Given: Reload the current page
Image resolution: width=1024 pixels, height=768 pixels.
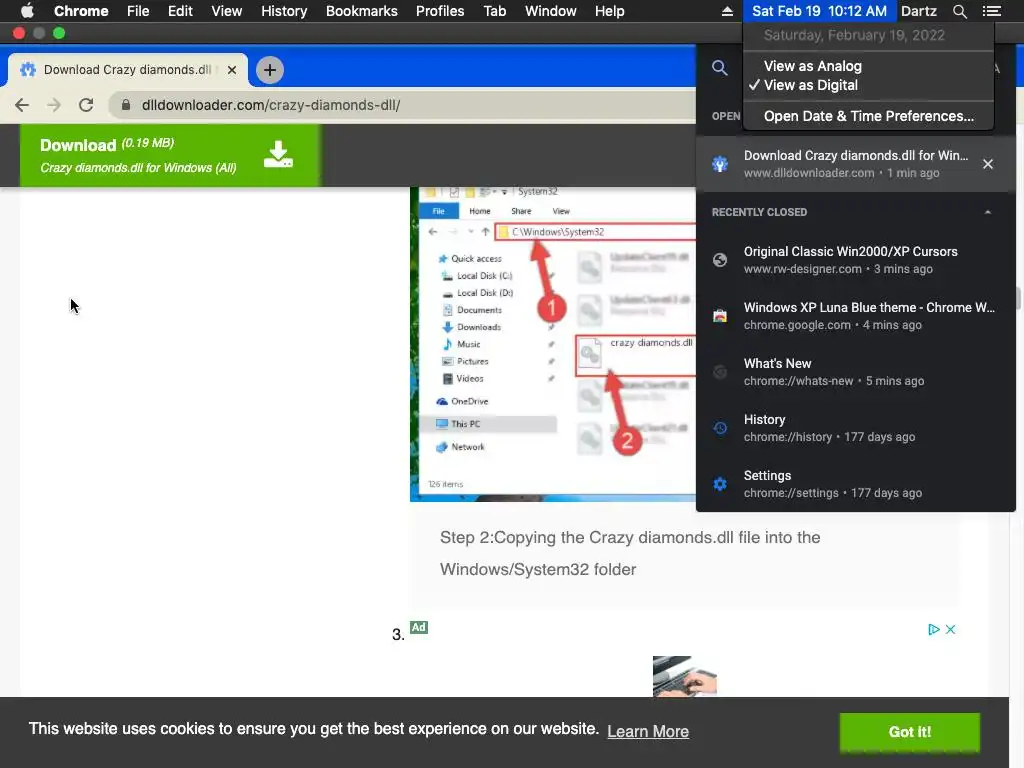Looking at the screenshot, I should [x=86, y=105].
